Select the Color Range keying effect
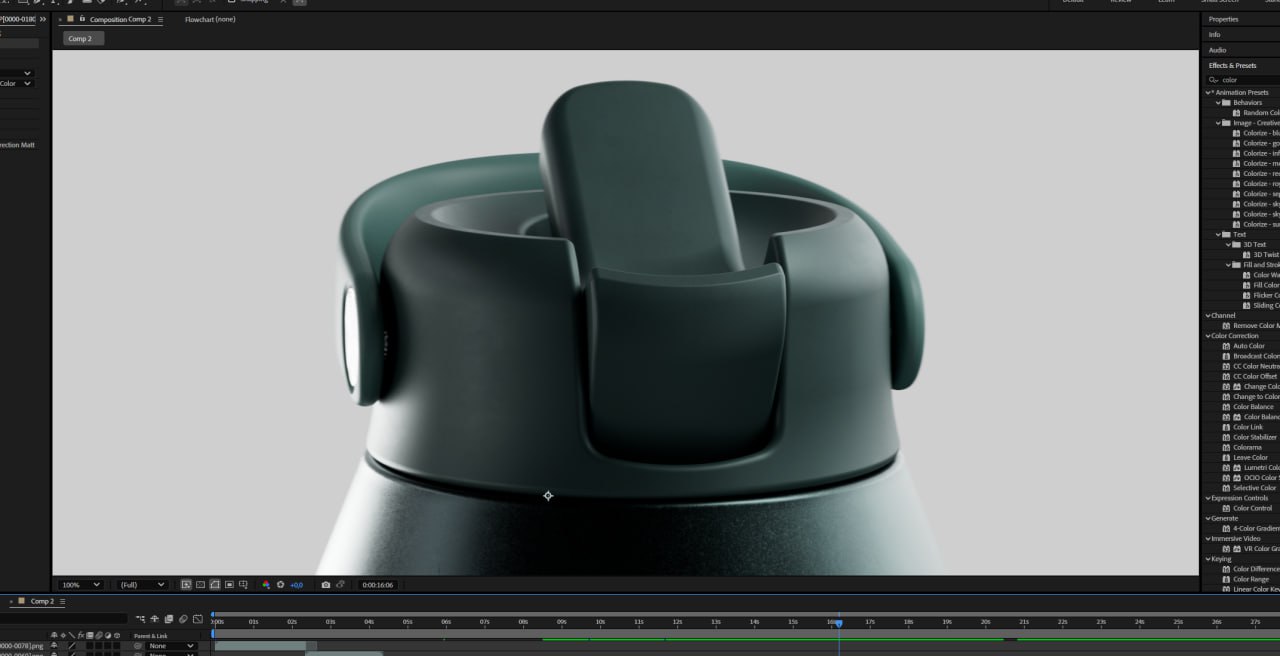 click(1251, 579)
